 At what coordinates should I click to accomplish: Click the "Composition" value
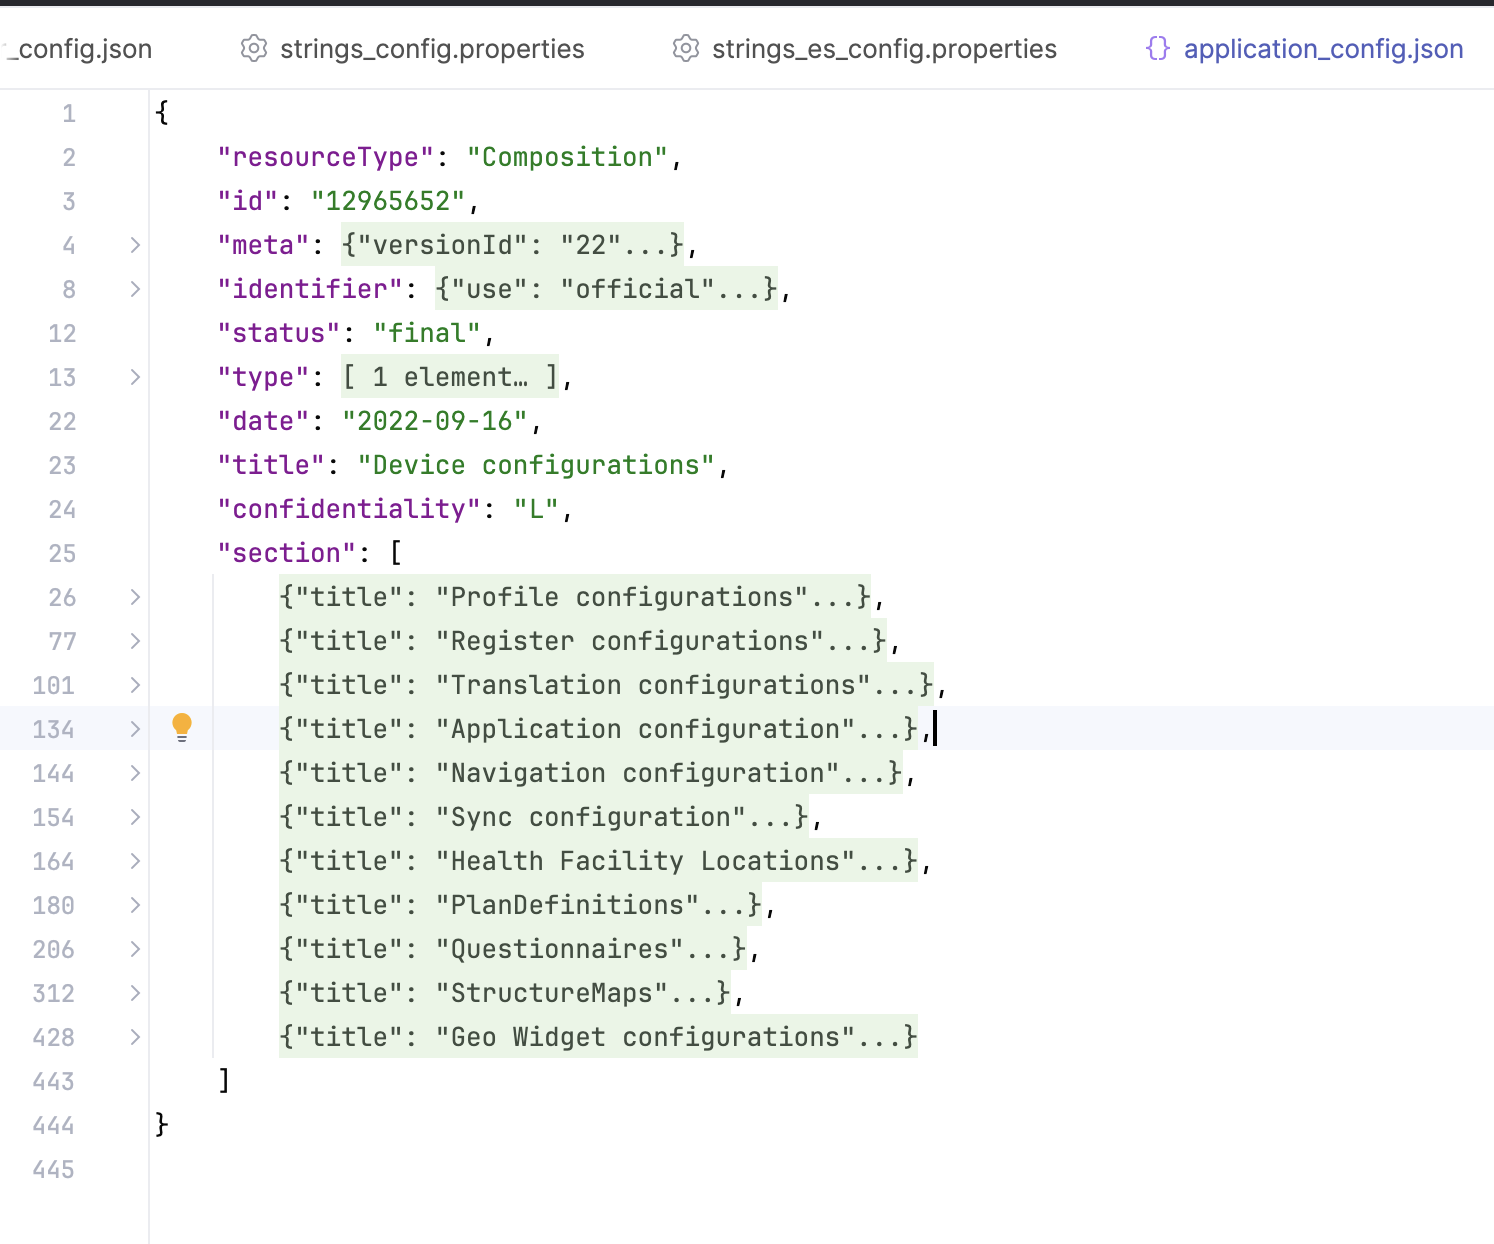567,157
